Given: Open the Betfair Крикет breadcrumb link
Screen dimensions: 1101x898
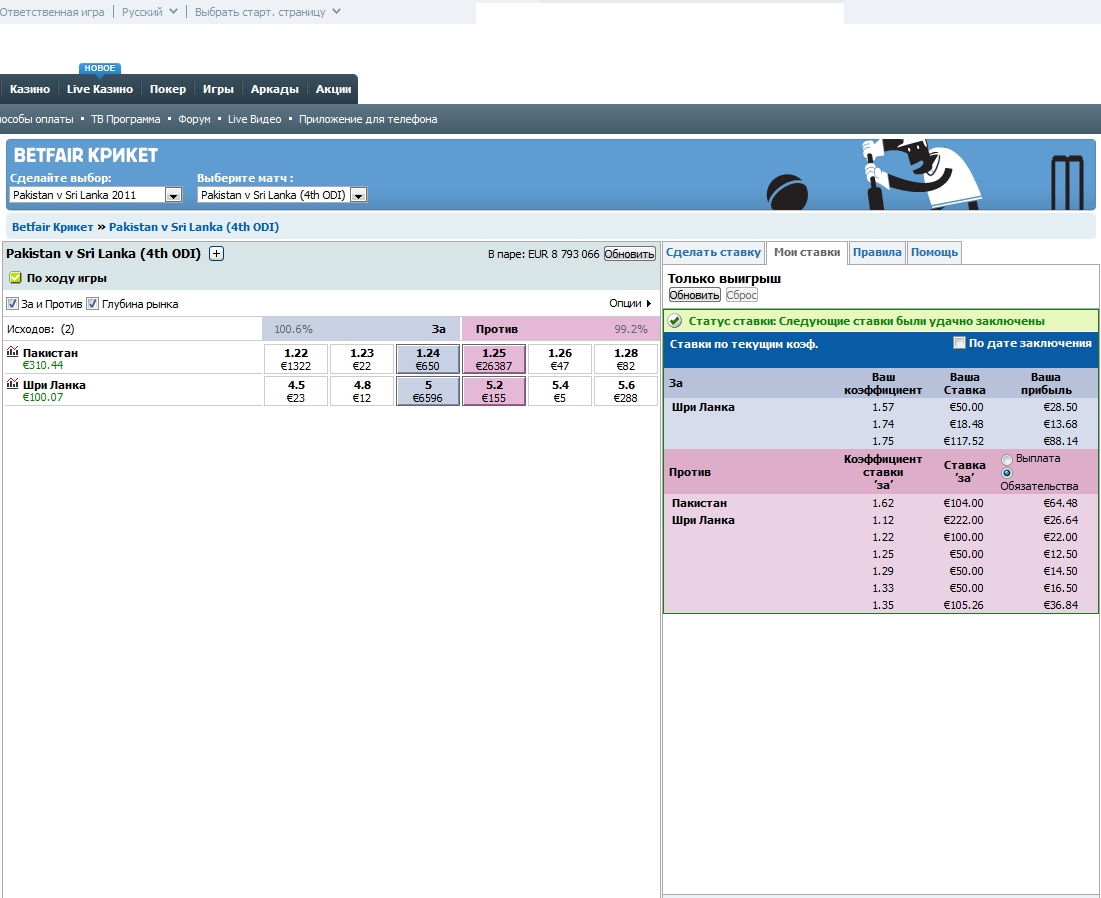Looking at the screenshot, I should tap(53, 227).
